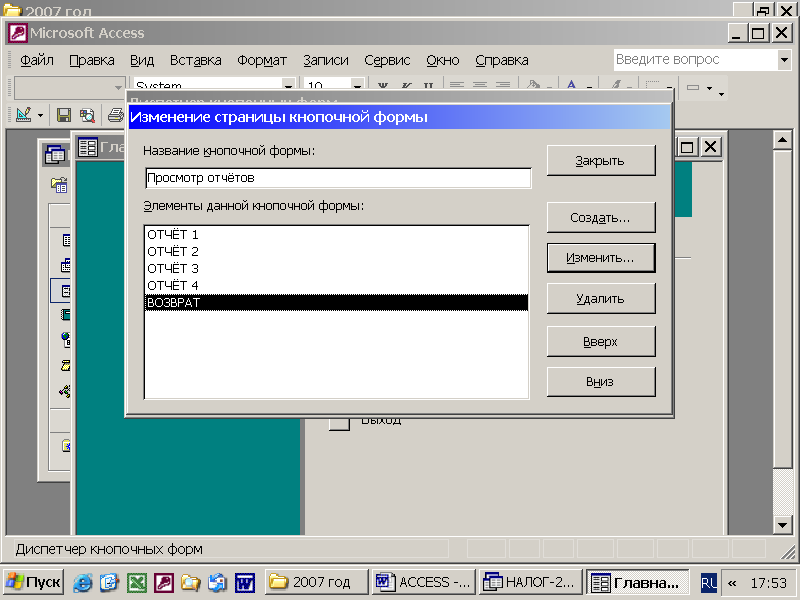The width and height of the screenshot is (800, 600).
Task: Click the Изменить... button
Action: coord(601,258)
